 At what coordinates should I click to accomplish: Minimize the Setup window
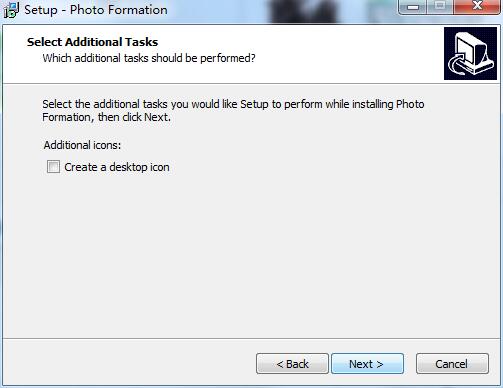click(413, 7)
